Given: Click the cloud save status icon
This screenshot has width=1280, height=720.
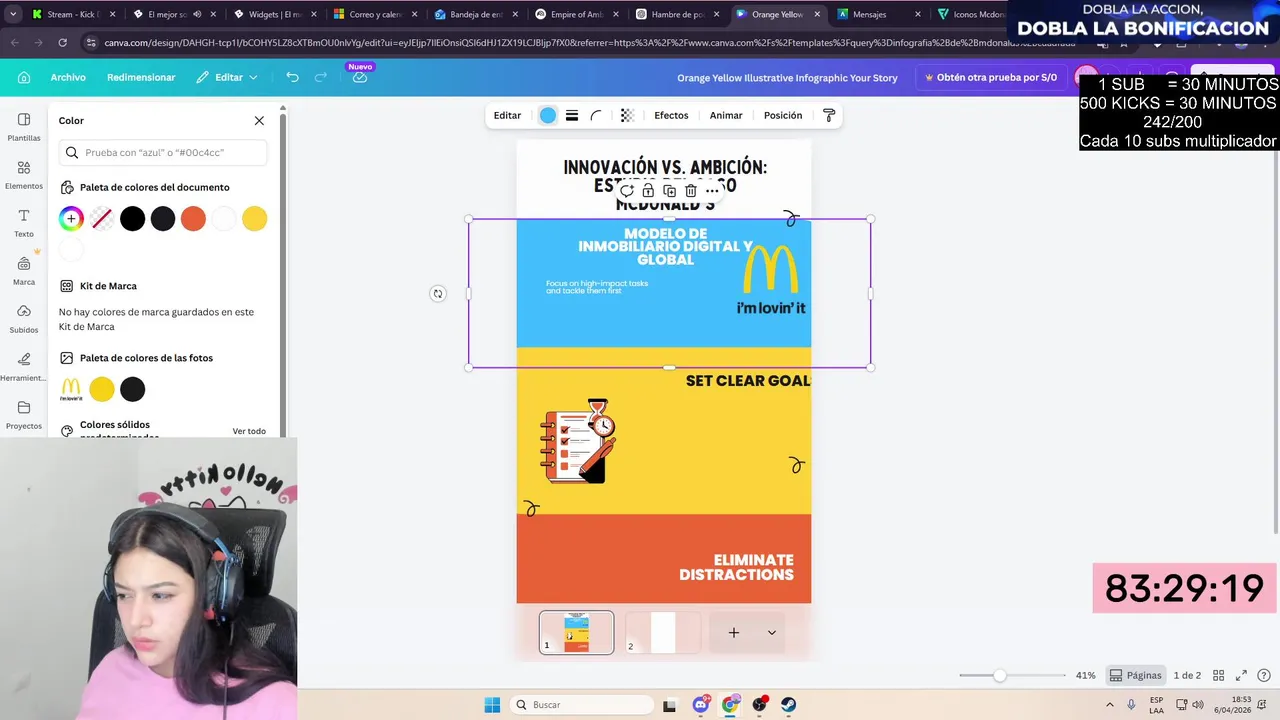Looking at the screenshot, I should click(360, 77).
